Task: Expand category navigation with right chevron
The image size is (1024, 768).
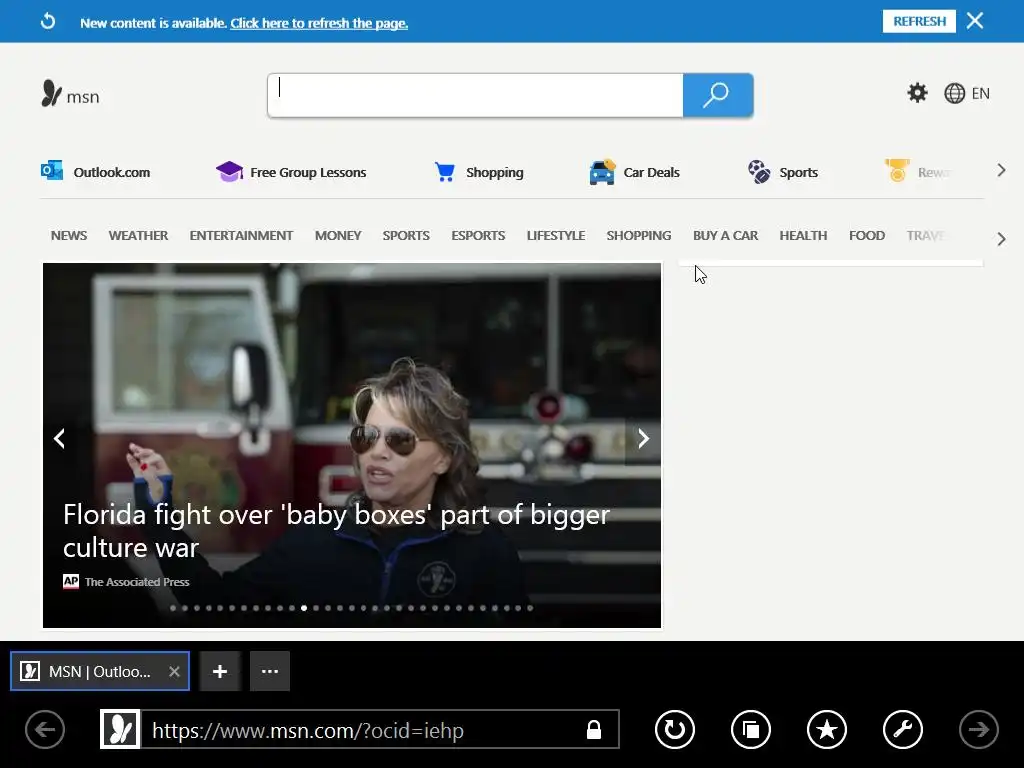Action: [1001, 239]
